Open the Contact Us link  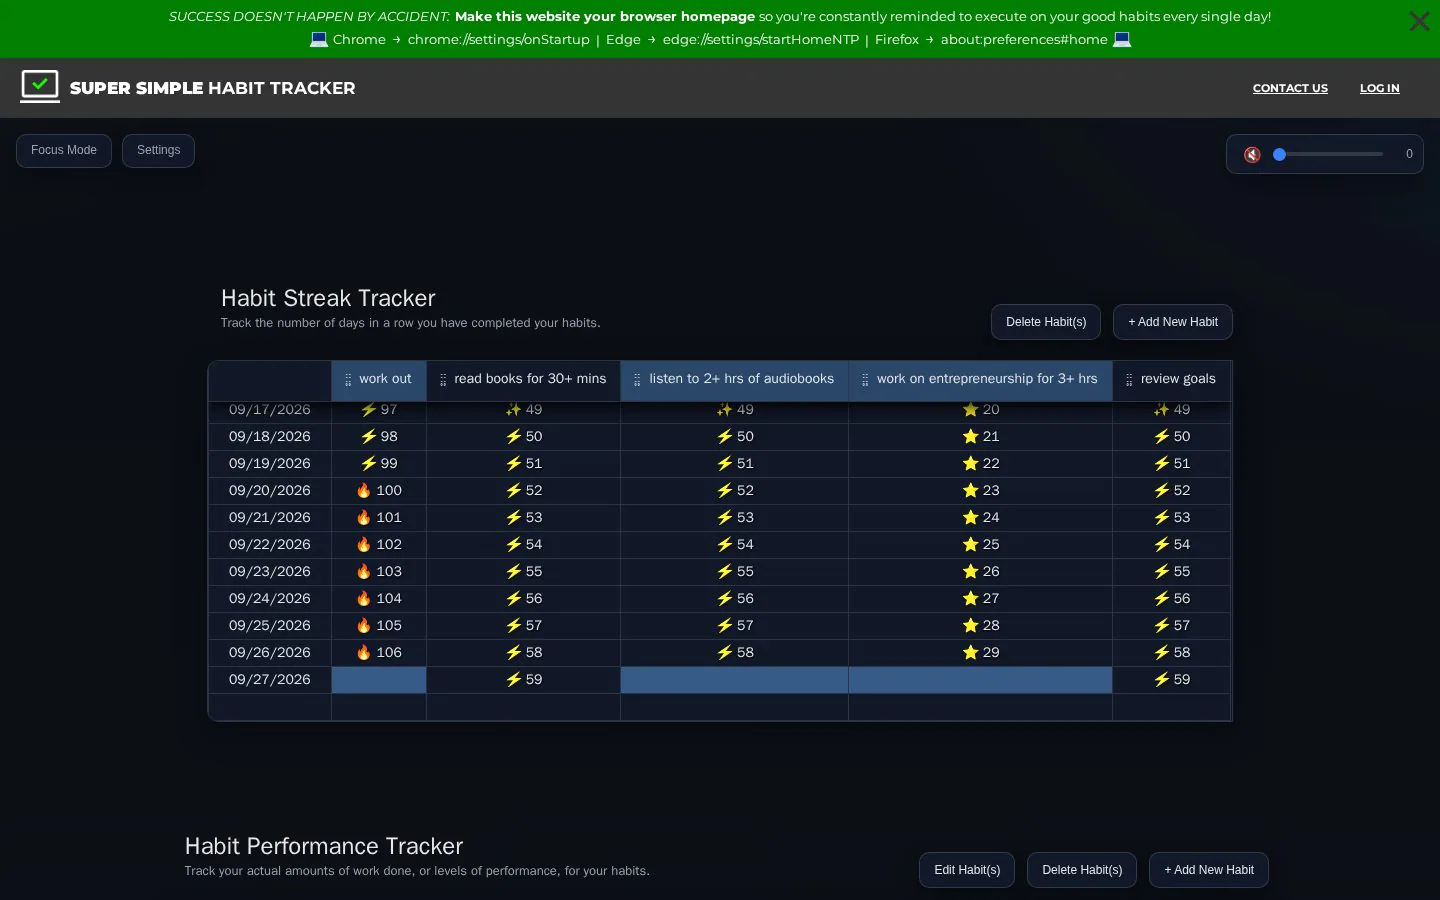coord(1290,88)
